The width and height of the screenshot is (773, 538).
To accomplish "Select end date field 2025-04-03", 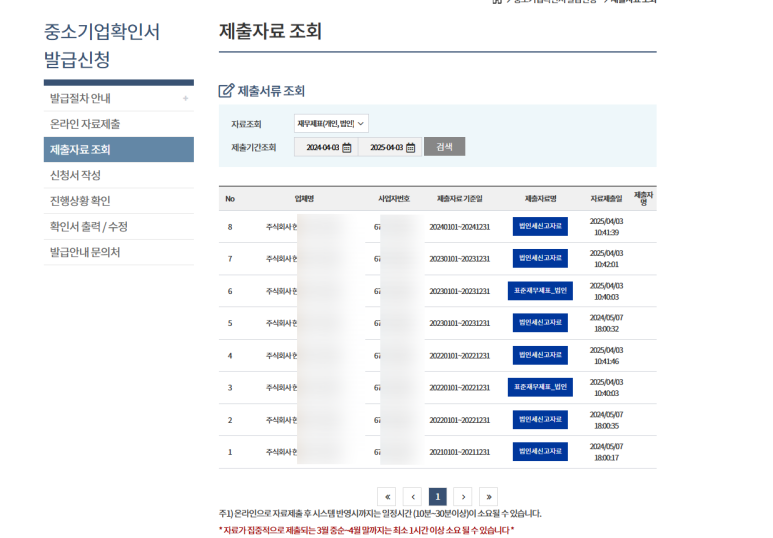I will click(390, 147).
